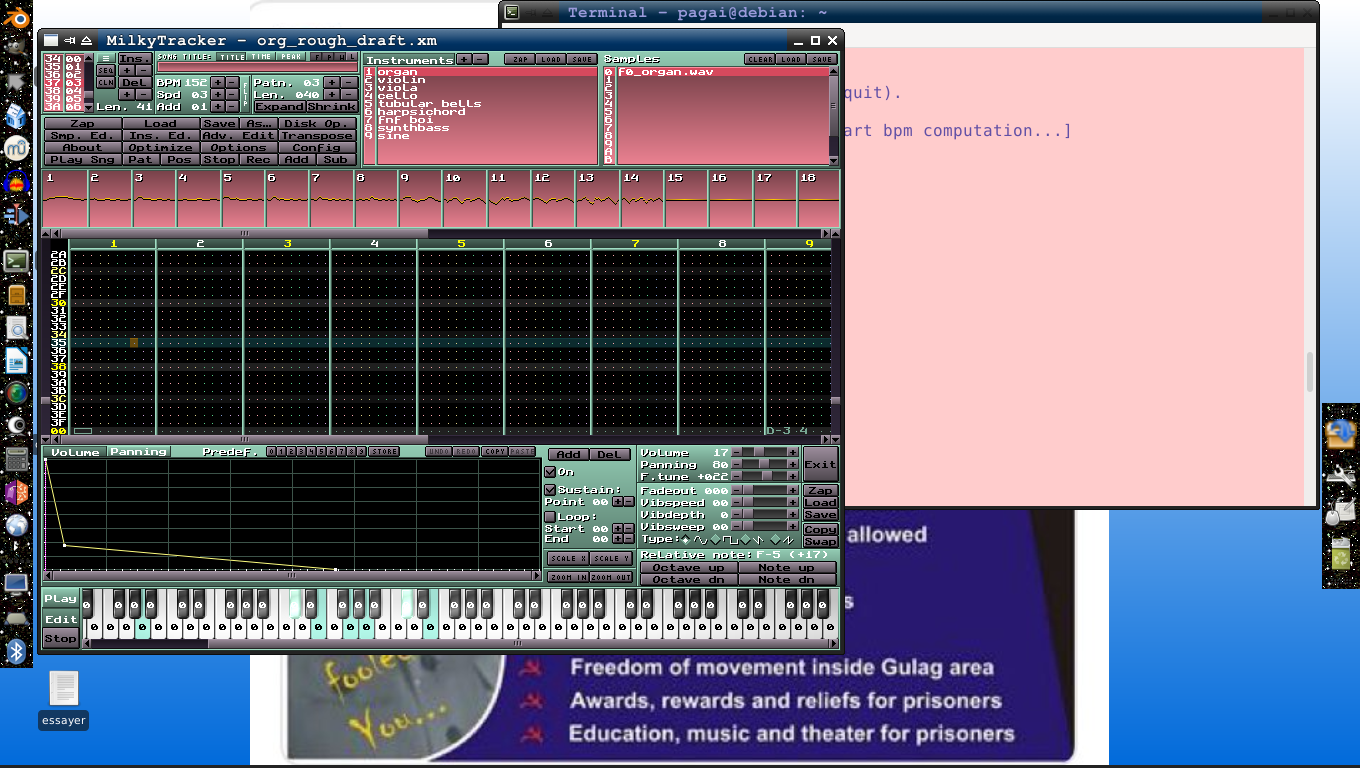Viewport: 1360px width, 768px height.
Task: Click the song title input field
Action: pos(257,68)
